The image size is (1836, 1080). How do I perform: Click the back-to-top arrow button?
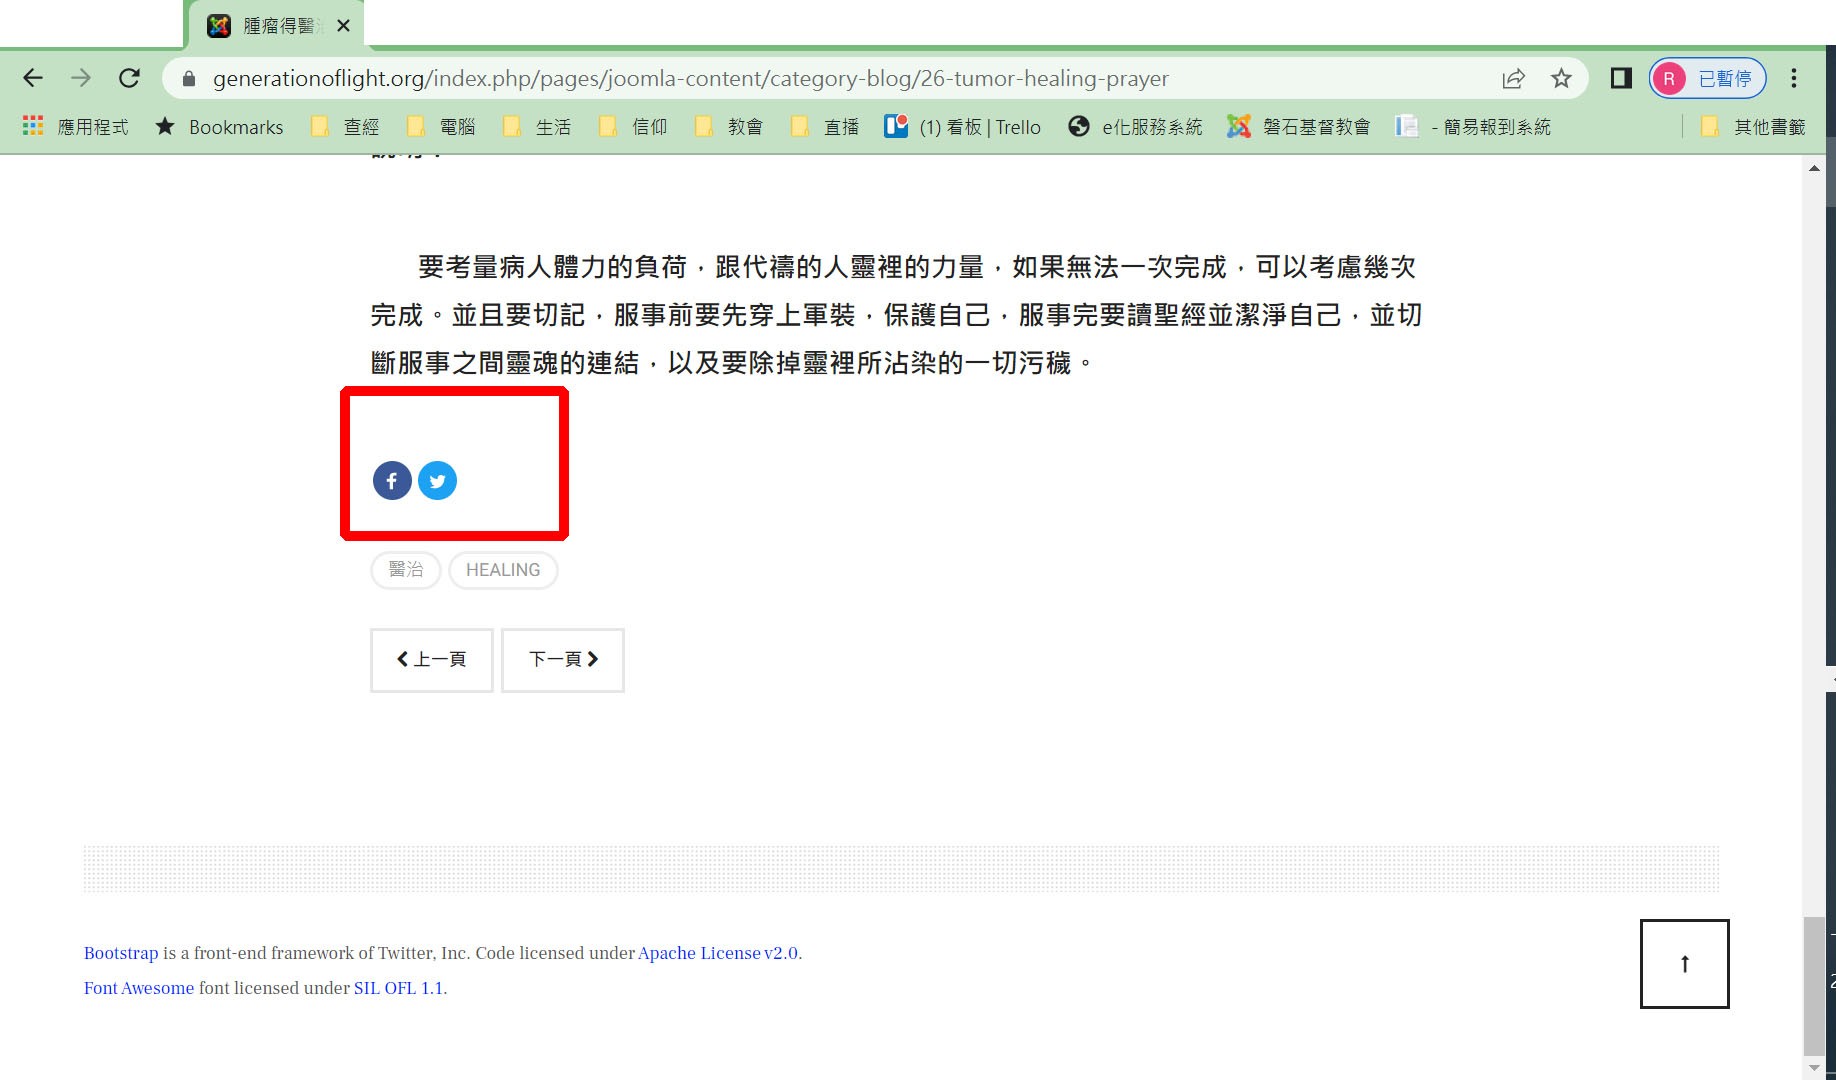(1685, 964)
